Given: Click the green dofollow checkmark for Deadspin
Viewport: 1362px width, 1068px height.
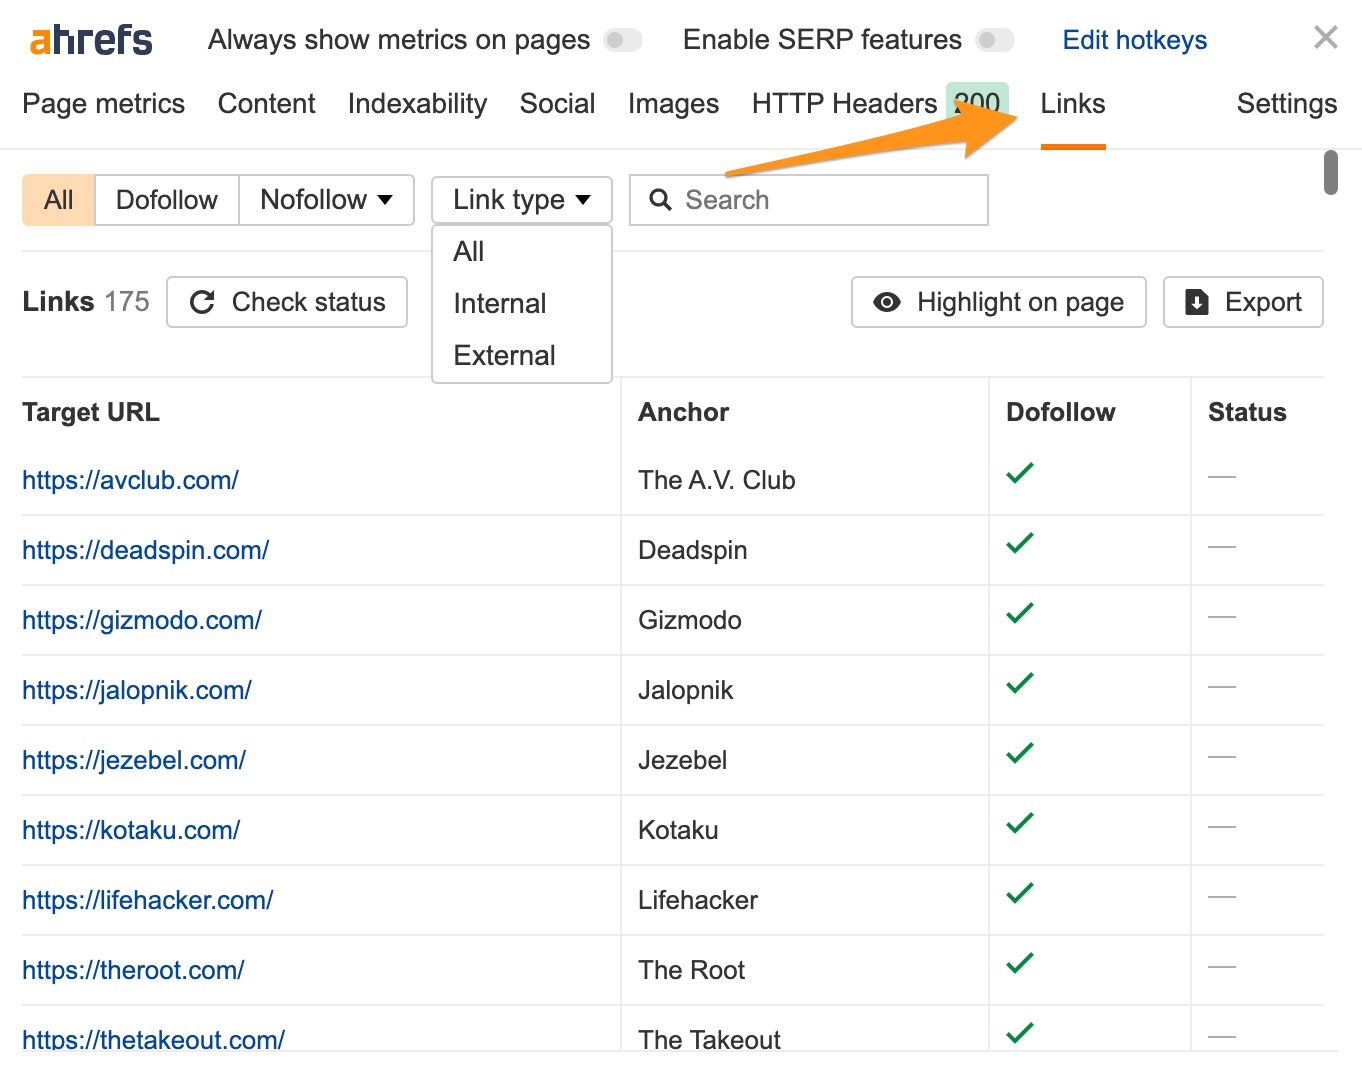Looking at the screenshot, I should (x=1019, y=543).
